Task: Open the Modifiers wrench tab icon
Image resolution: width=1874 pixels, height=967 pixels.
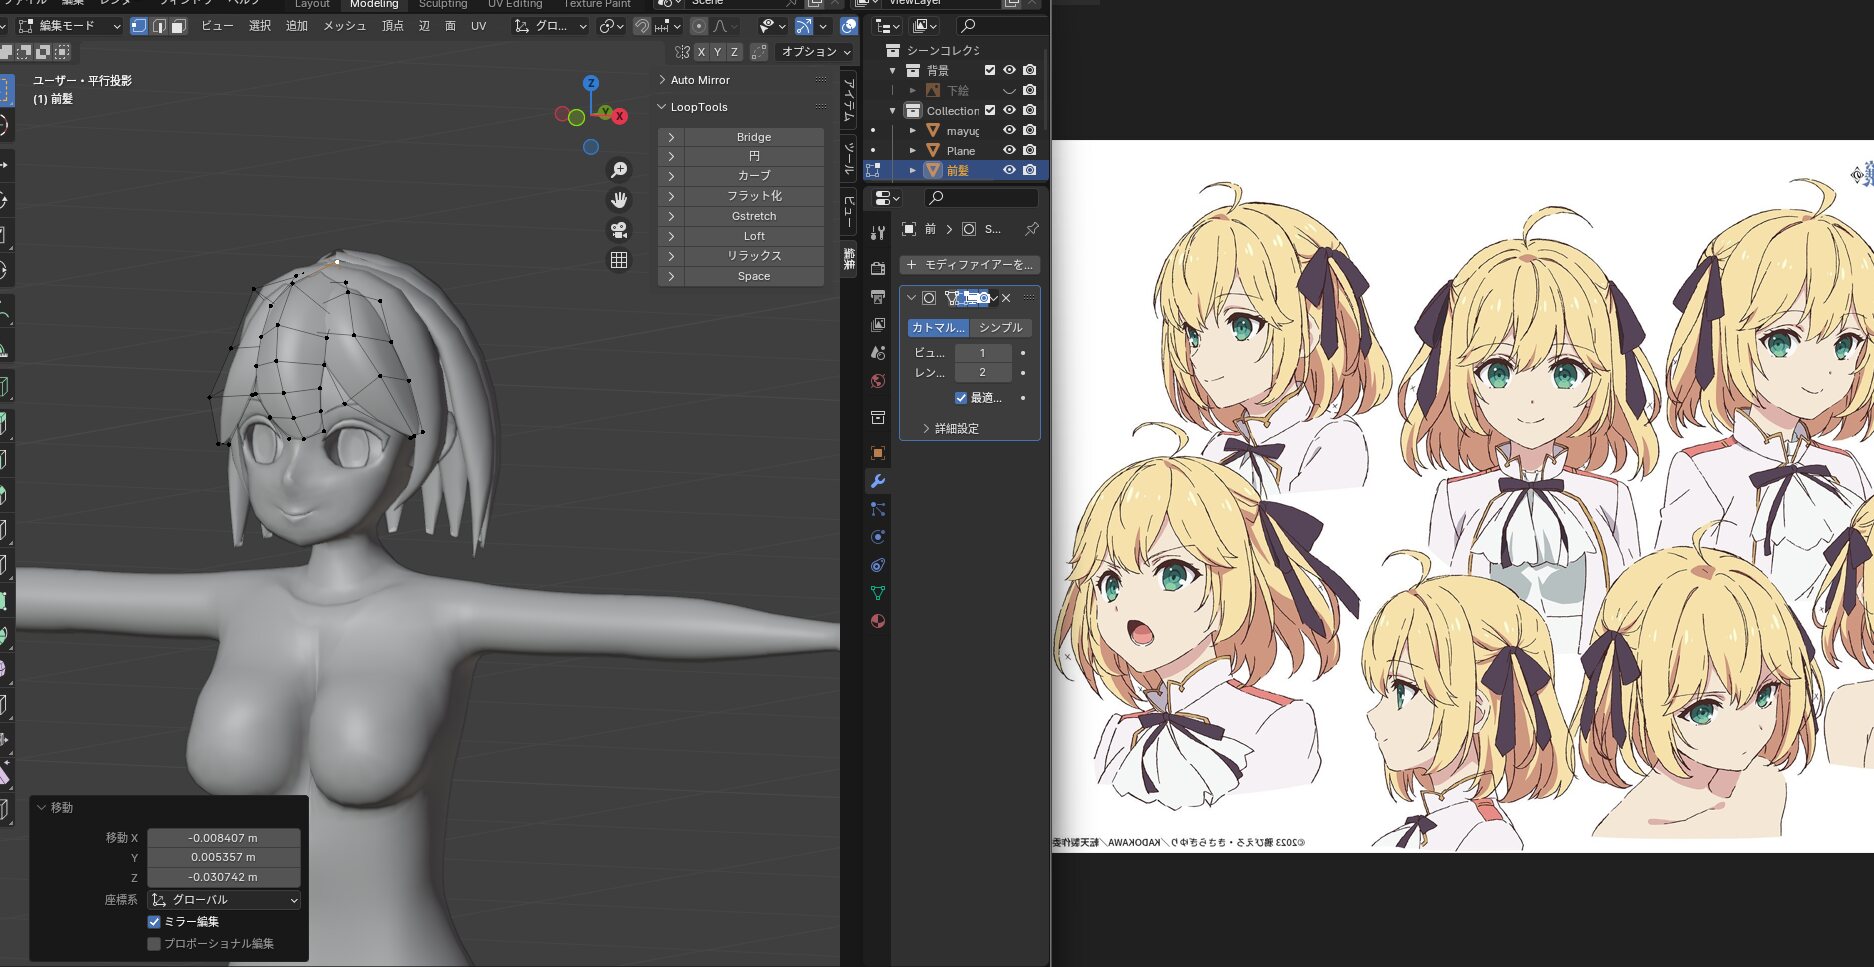Action: pos(878,481)
